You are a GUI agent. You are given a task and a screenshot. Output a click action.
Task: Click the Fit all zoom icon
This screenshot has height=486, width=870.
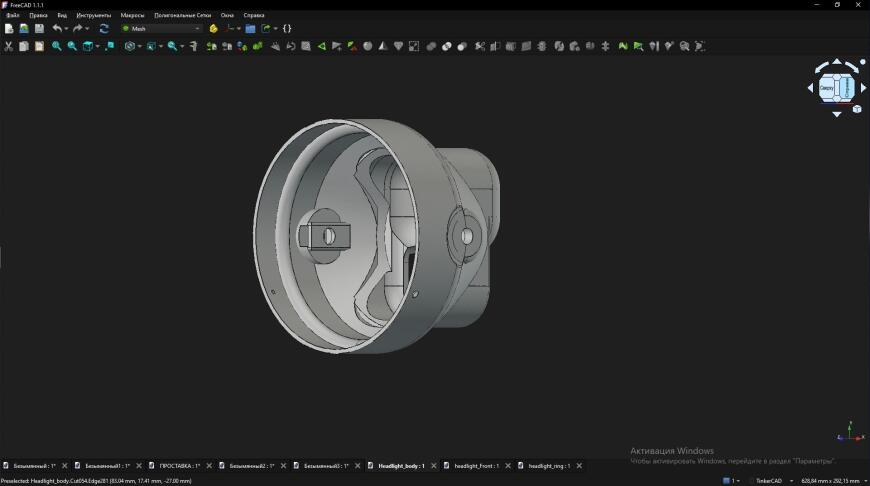coord(57,46)
